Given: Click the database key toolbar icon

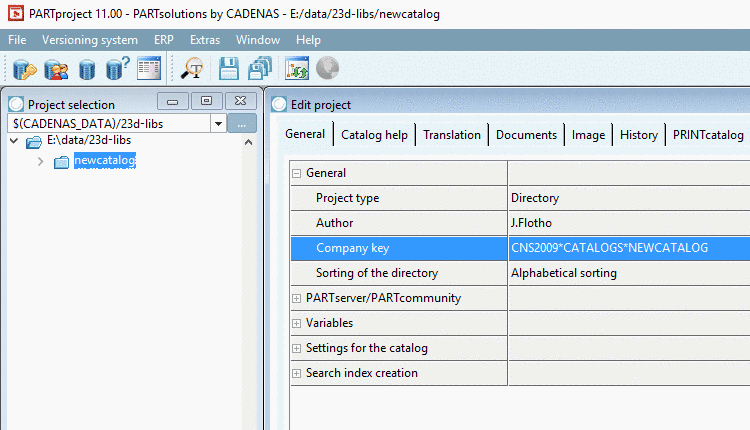Looking at the screenshot, I should point(25,68).
